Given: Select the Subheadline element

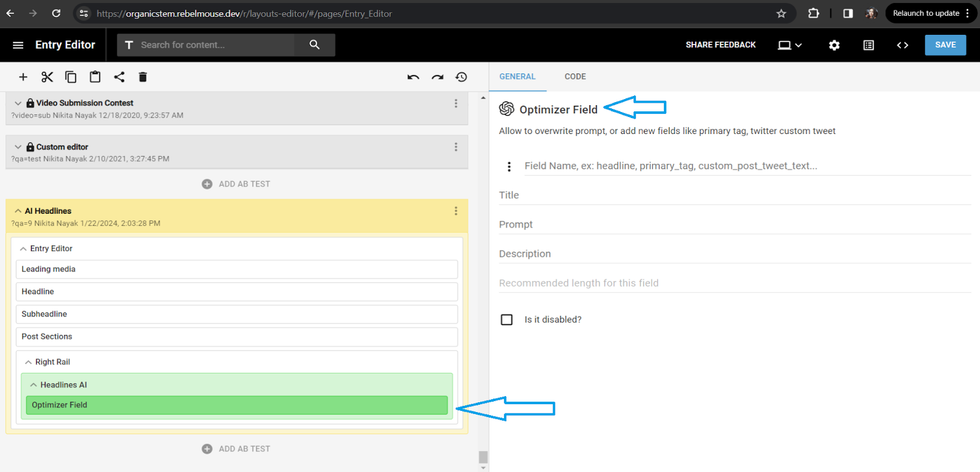Looking at the screenshot, I should (236, 314).
